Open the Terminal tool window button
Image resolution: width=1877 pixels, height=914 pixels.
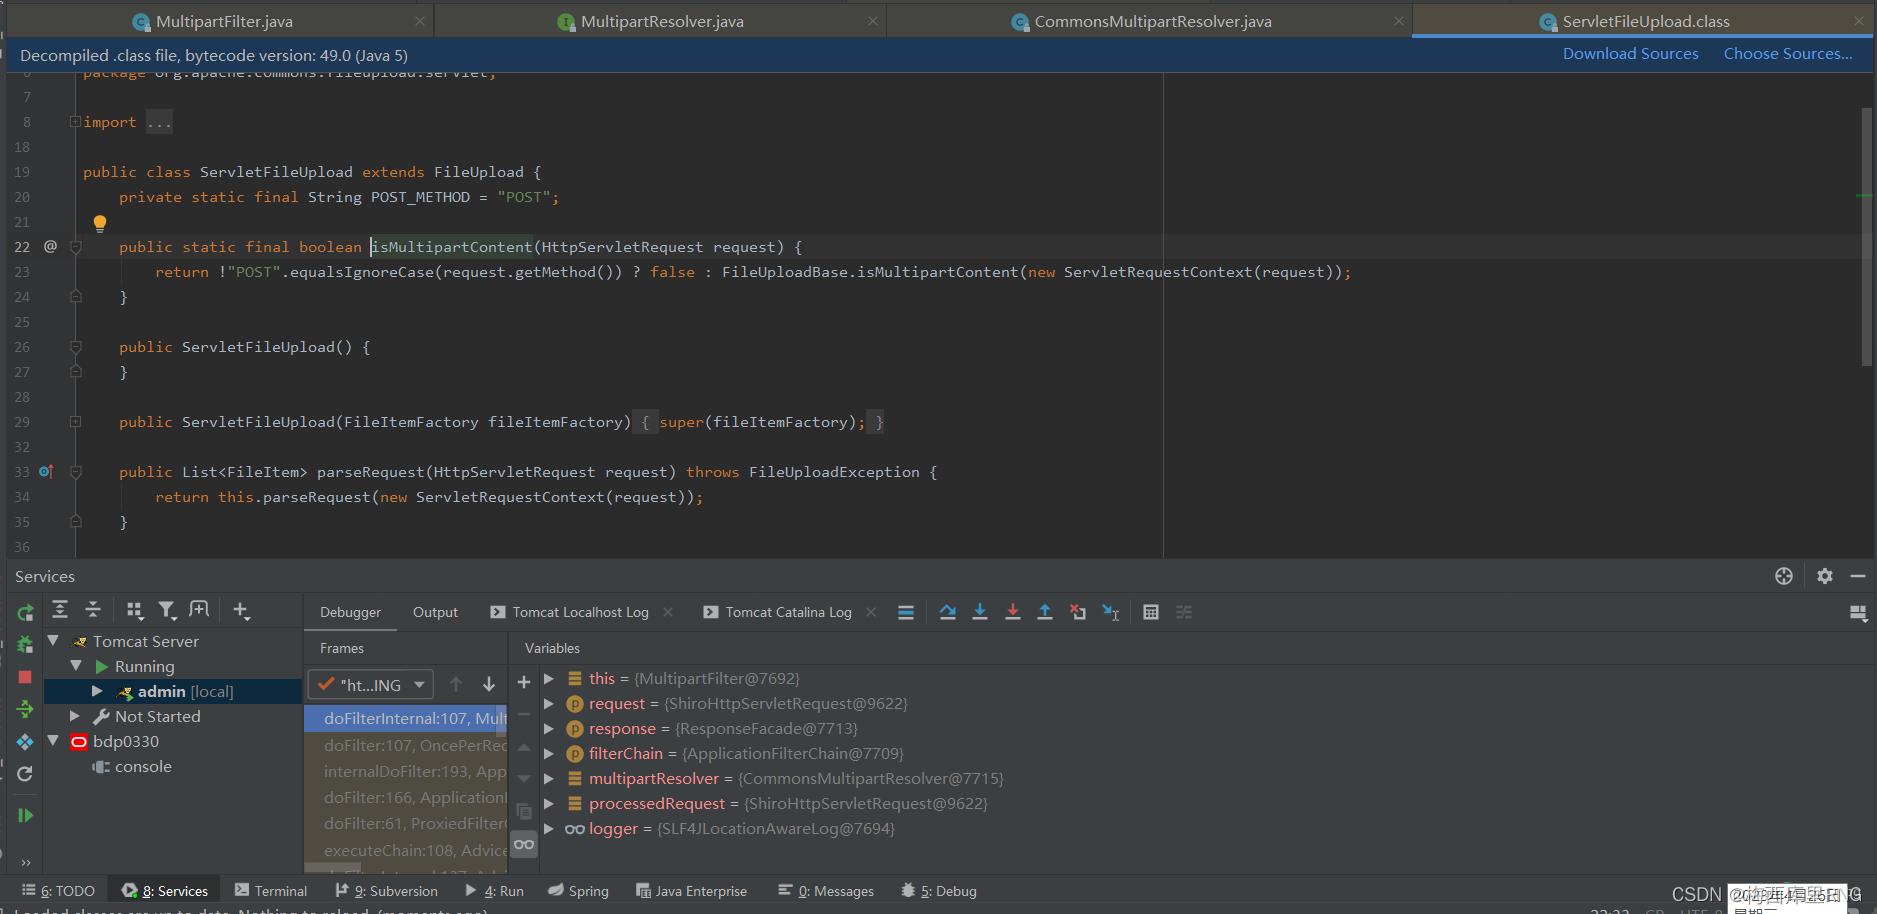(x=270, y=891)
